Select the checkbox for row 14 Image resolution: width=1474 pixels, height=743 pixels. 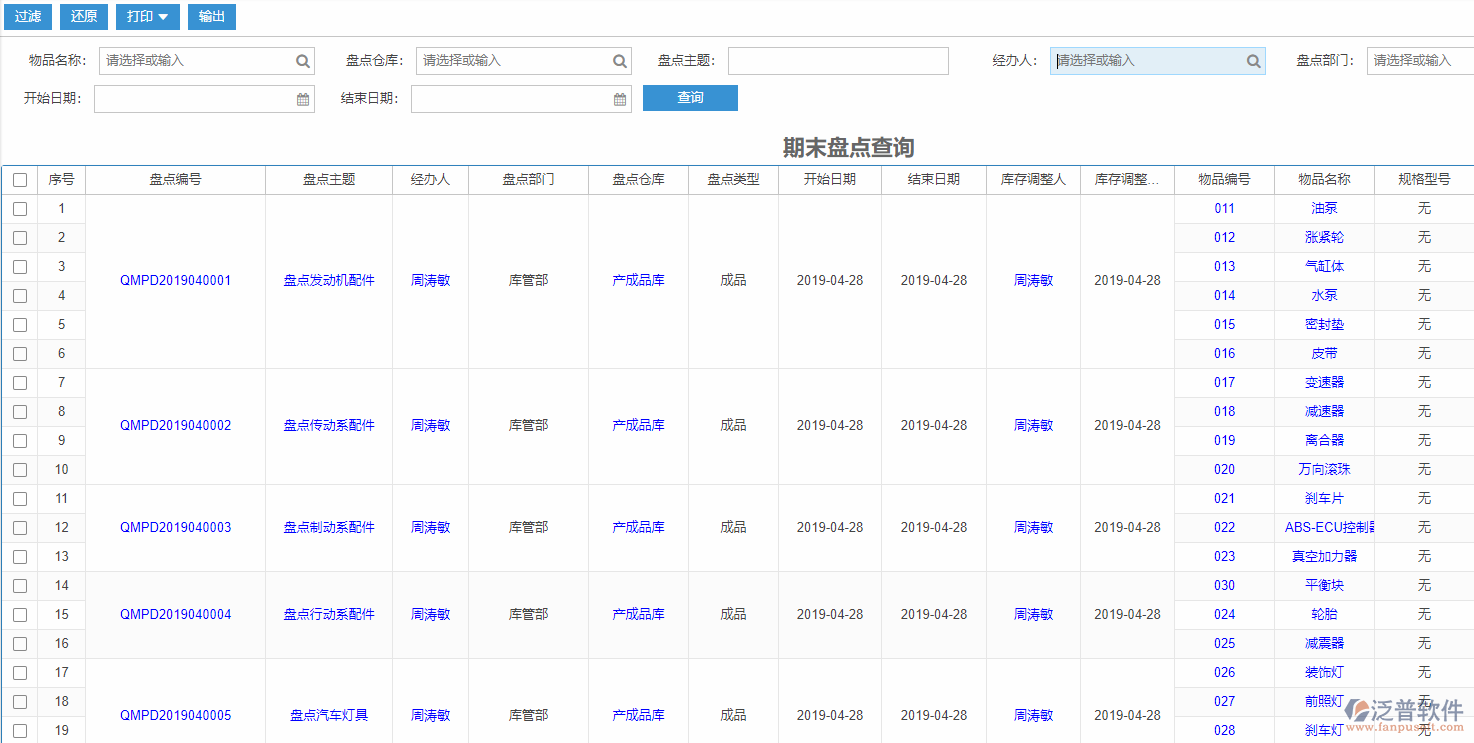(x=20, y=586)
